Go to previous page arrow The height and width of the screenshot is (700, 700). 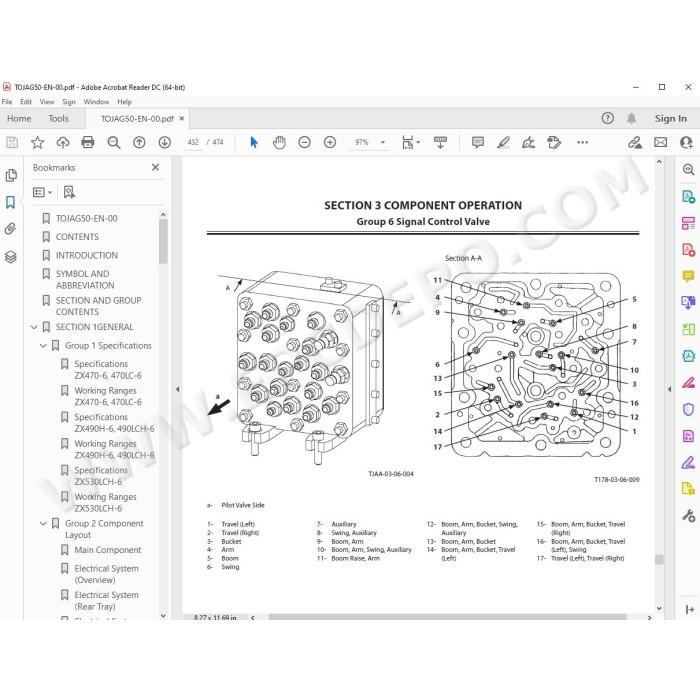139,142
